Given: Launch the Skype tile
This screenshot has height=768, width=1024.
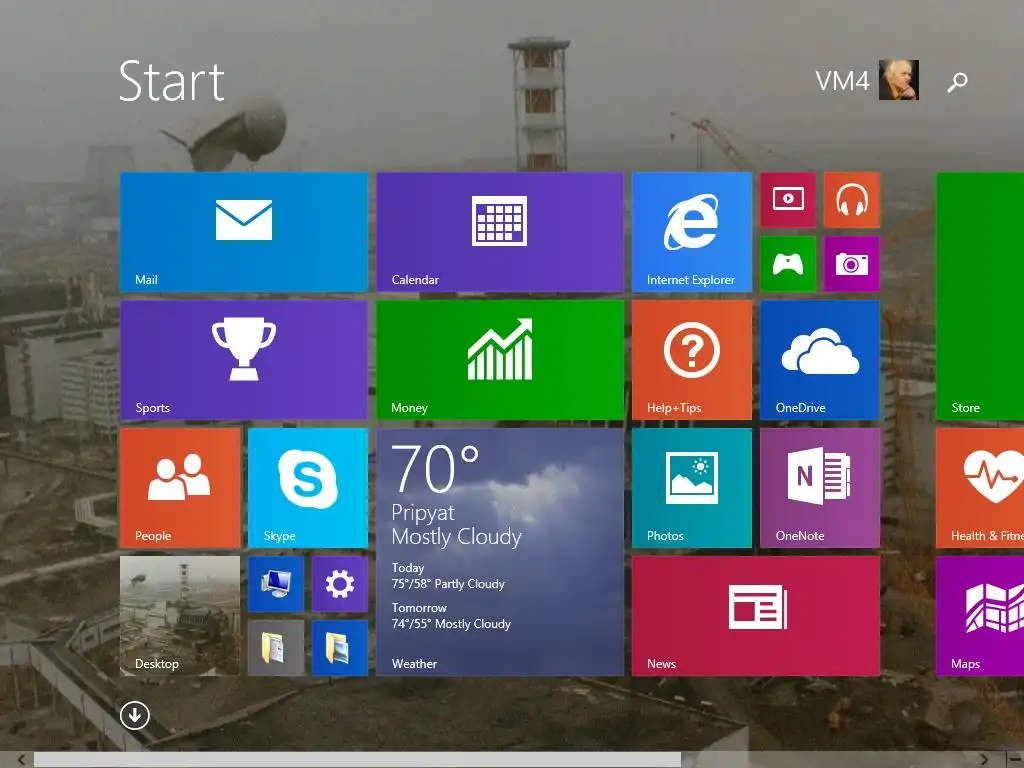Looking at the screenshot, I should point(308,488).
